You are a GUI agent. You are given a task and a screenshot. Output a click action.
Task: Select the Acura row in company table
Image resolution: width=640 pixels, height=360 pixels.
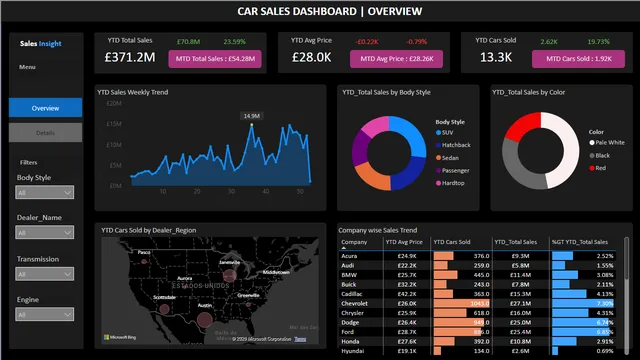478,256
